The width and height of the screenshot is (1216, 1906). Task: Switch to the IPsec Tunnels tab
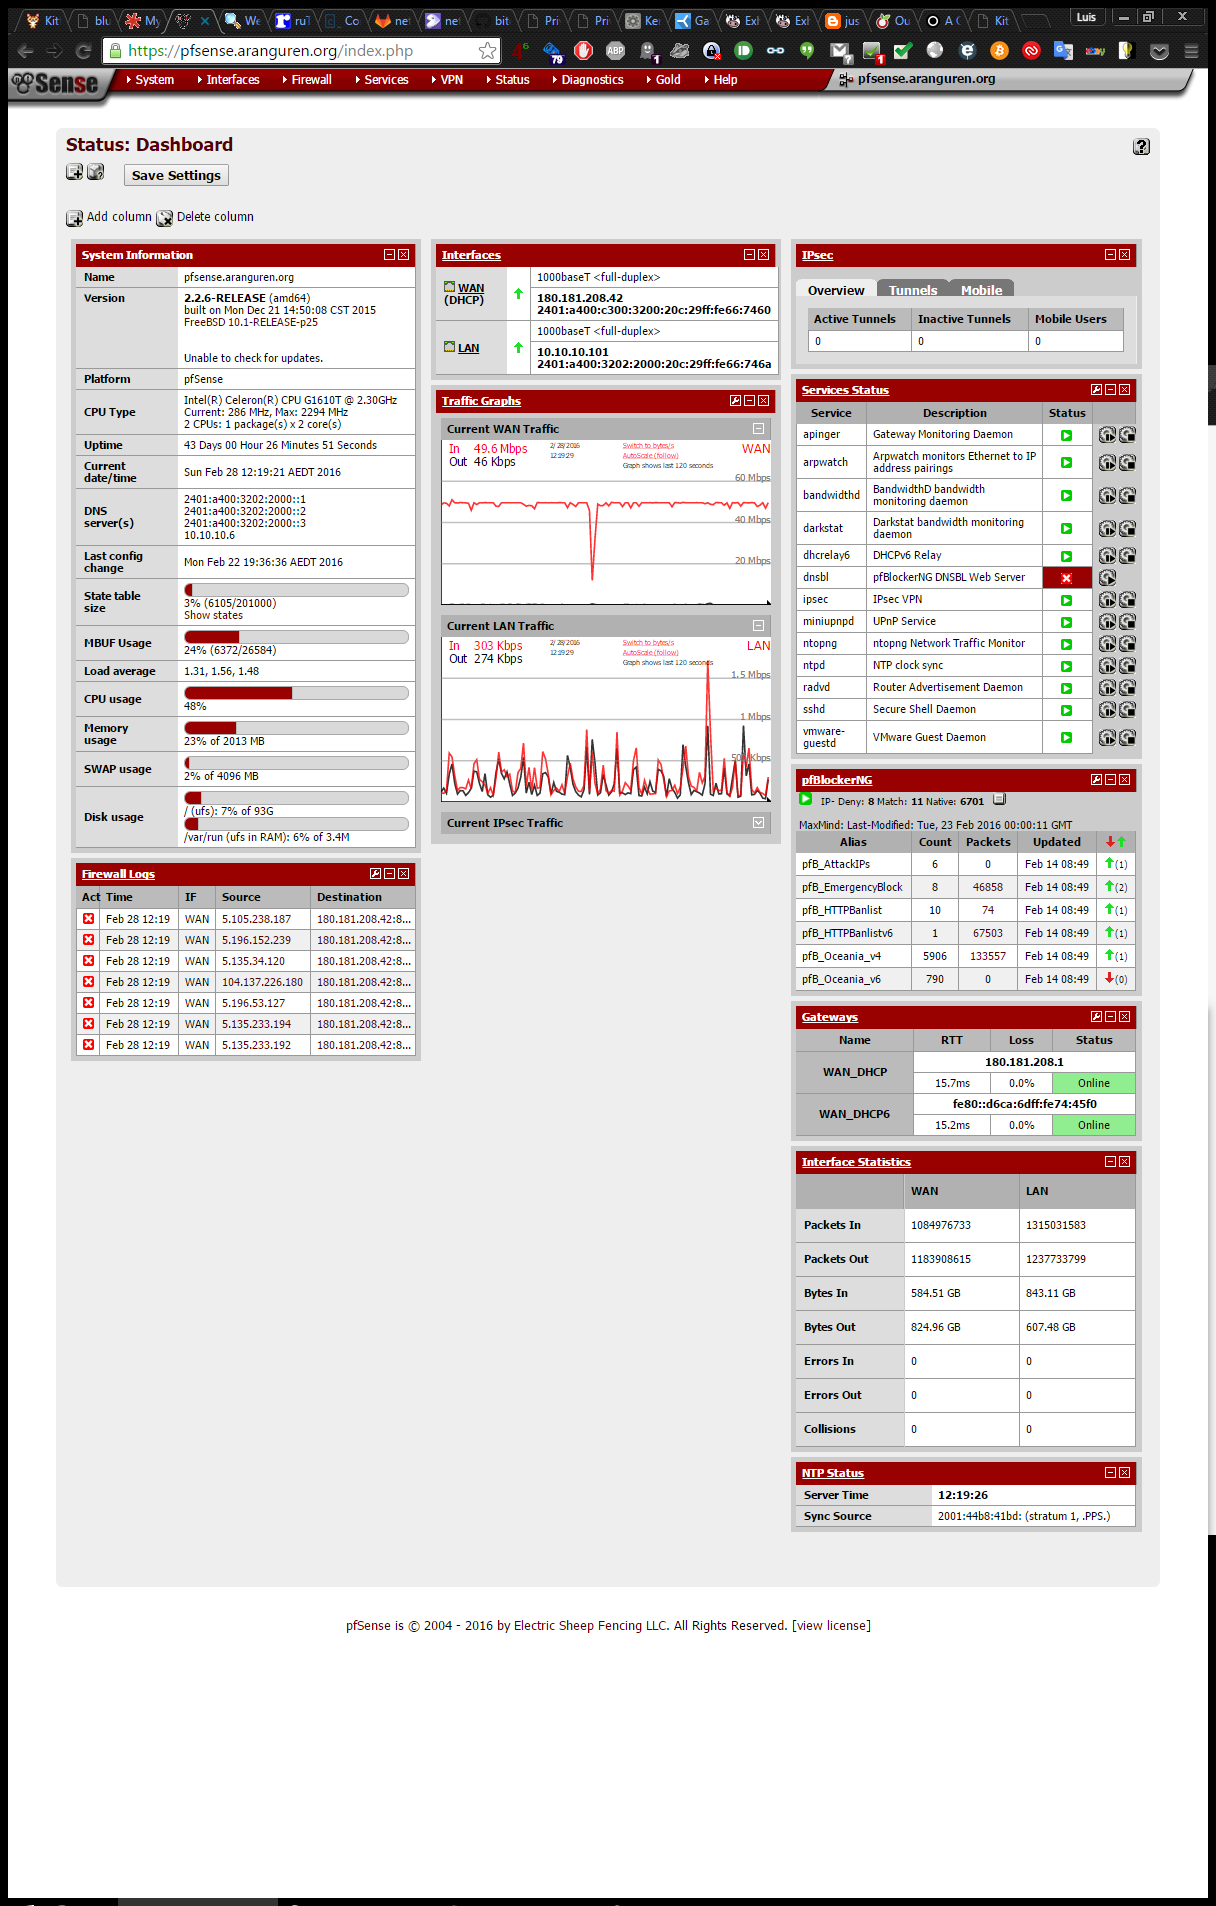point(913,290)
